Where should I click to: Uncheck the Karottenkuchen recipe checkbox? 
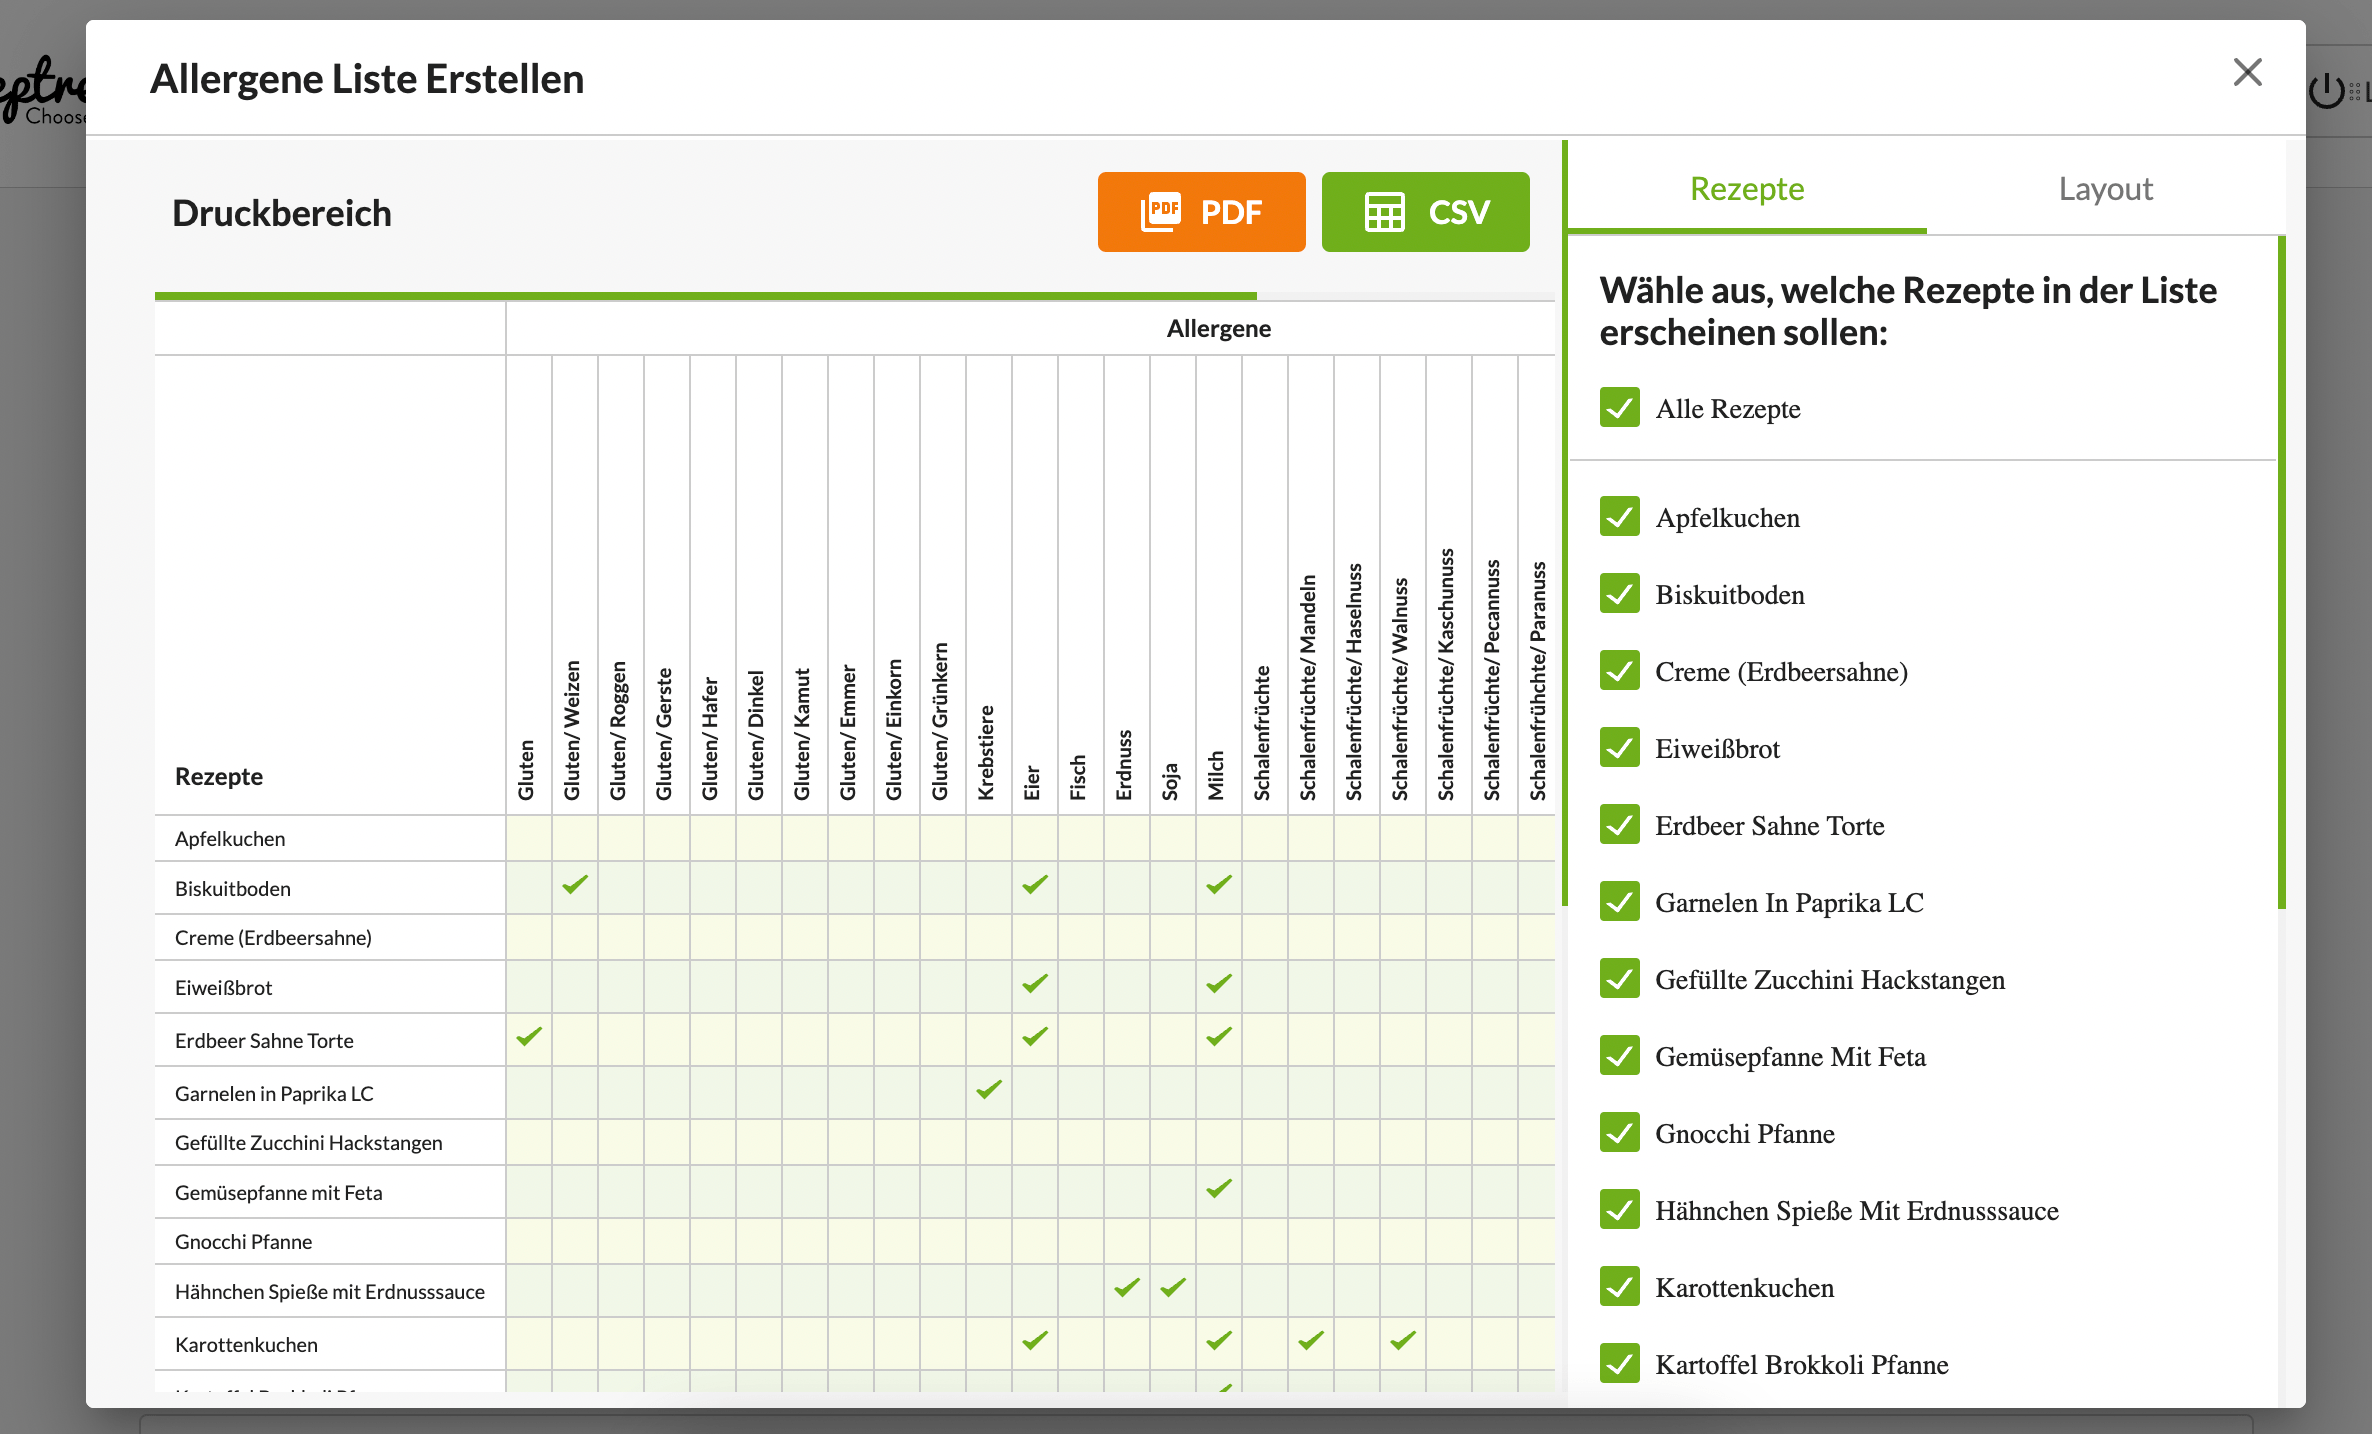click(1619, 1287)
